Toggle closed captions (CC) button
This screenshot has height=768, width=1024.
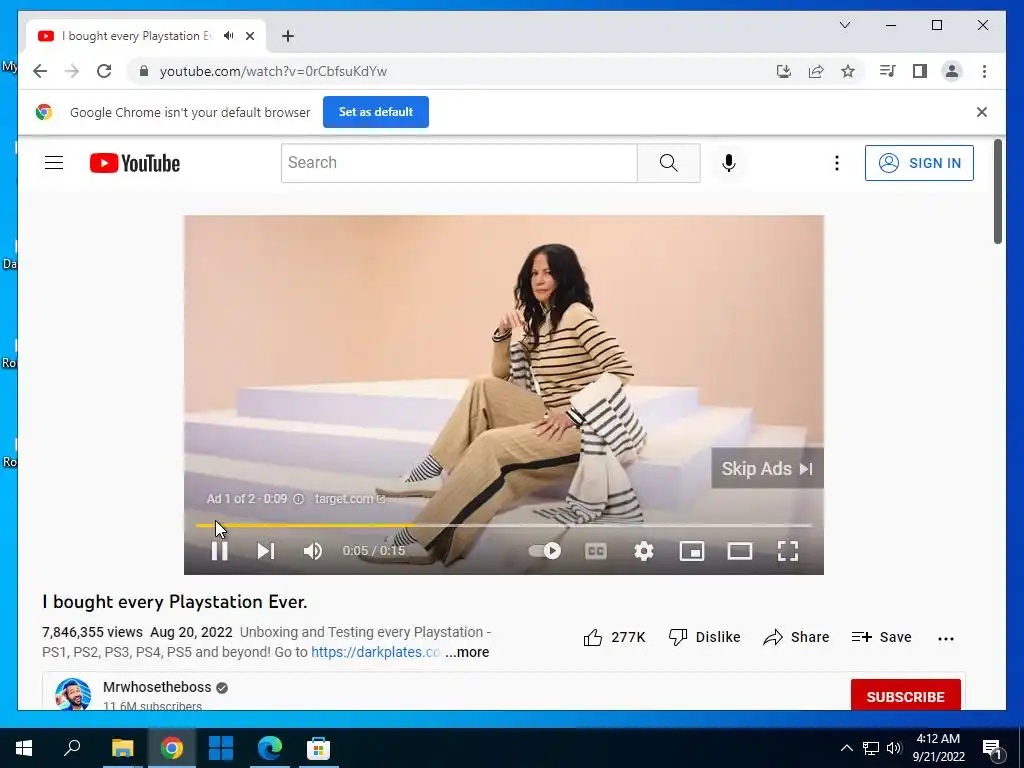[x=596, y=551]
